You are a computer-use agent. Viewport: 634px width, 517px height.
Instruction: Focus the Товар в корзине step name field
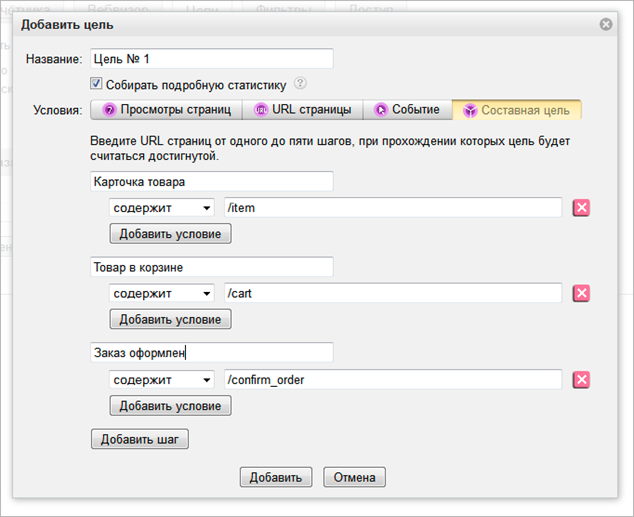coord(210,267)
